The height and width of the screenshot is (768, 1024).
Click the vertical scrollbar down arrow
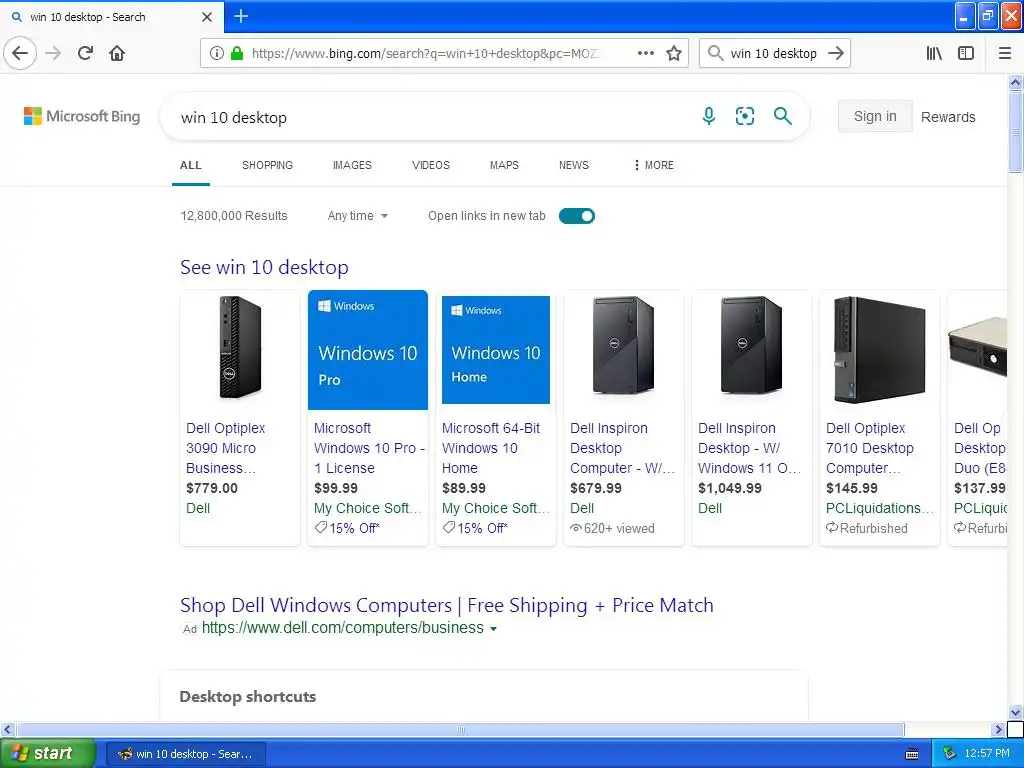point(1016,712)
